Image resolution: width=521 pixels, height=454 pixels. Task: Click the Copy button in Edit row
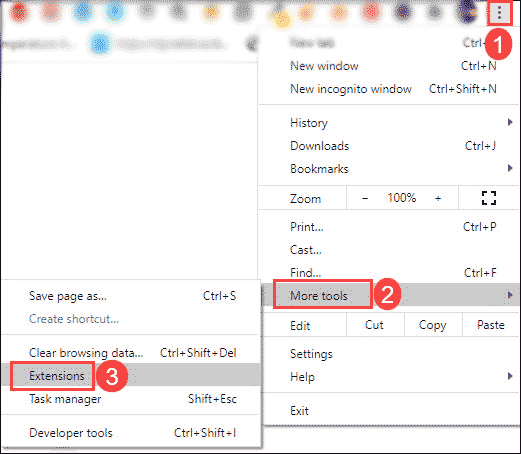coord(433,325)
